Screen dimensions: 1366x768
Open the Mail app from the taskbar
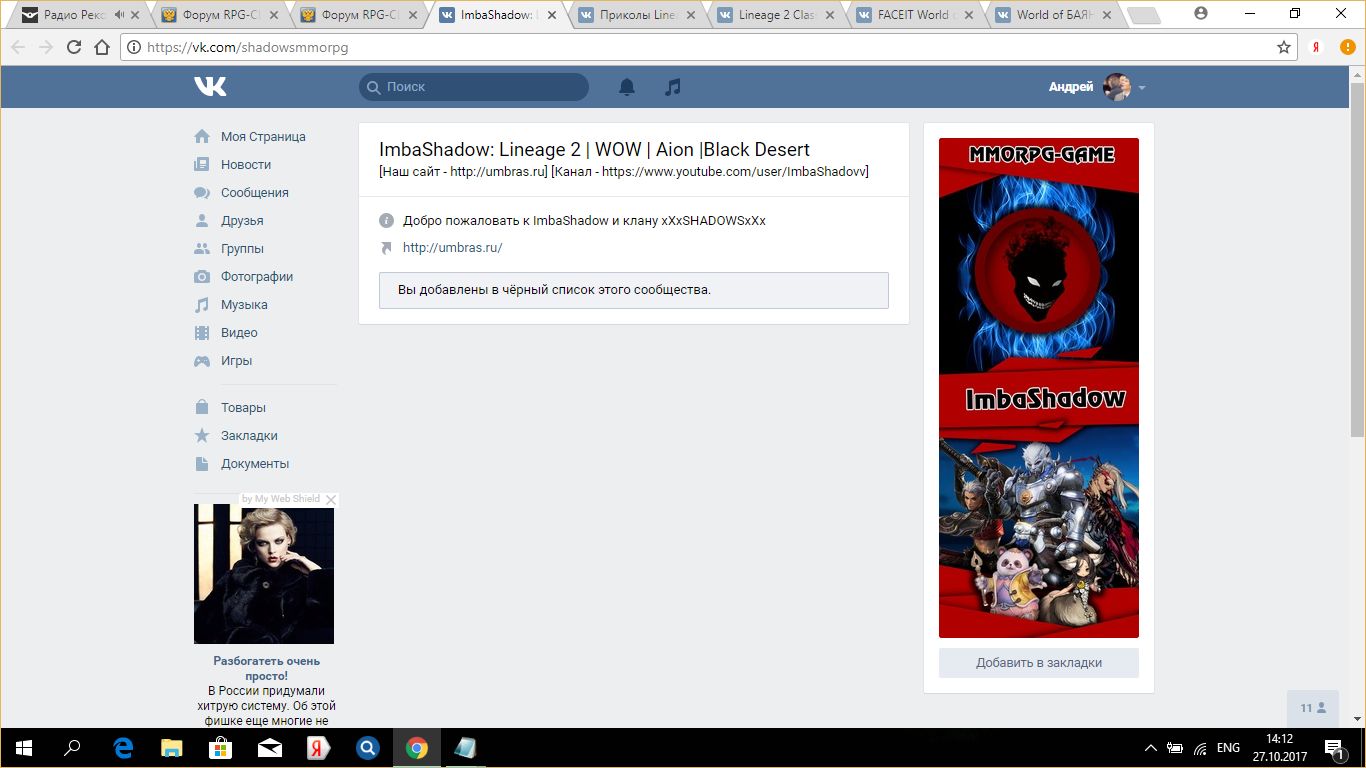click(270, 748)
